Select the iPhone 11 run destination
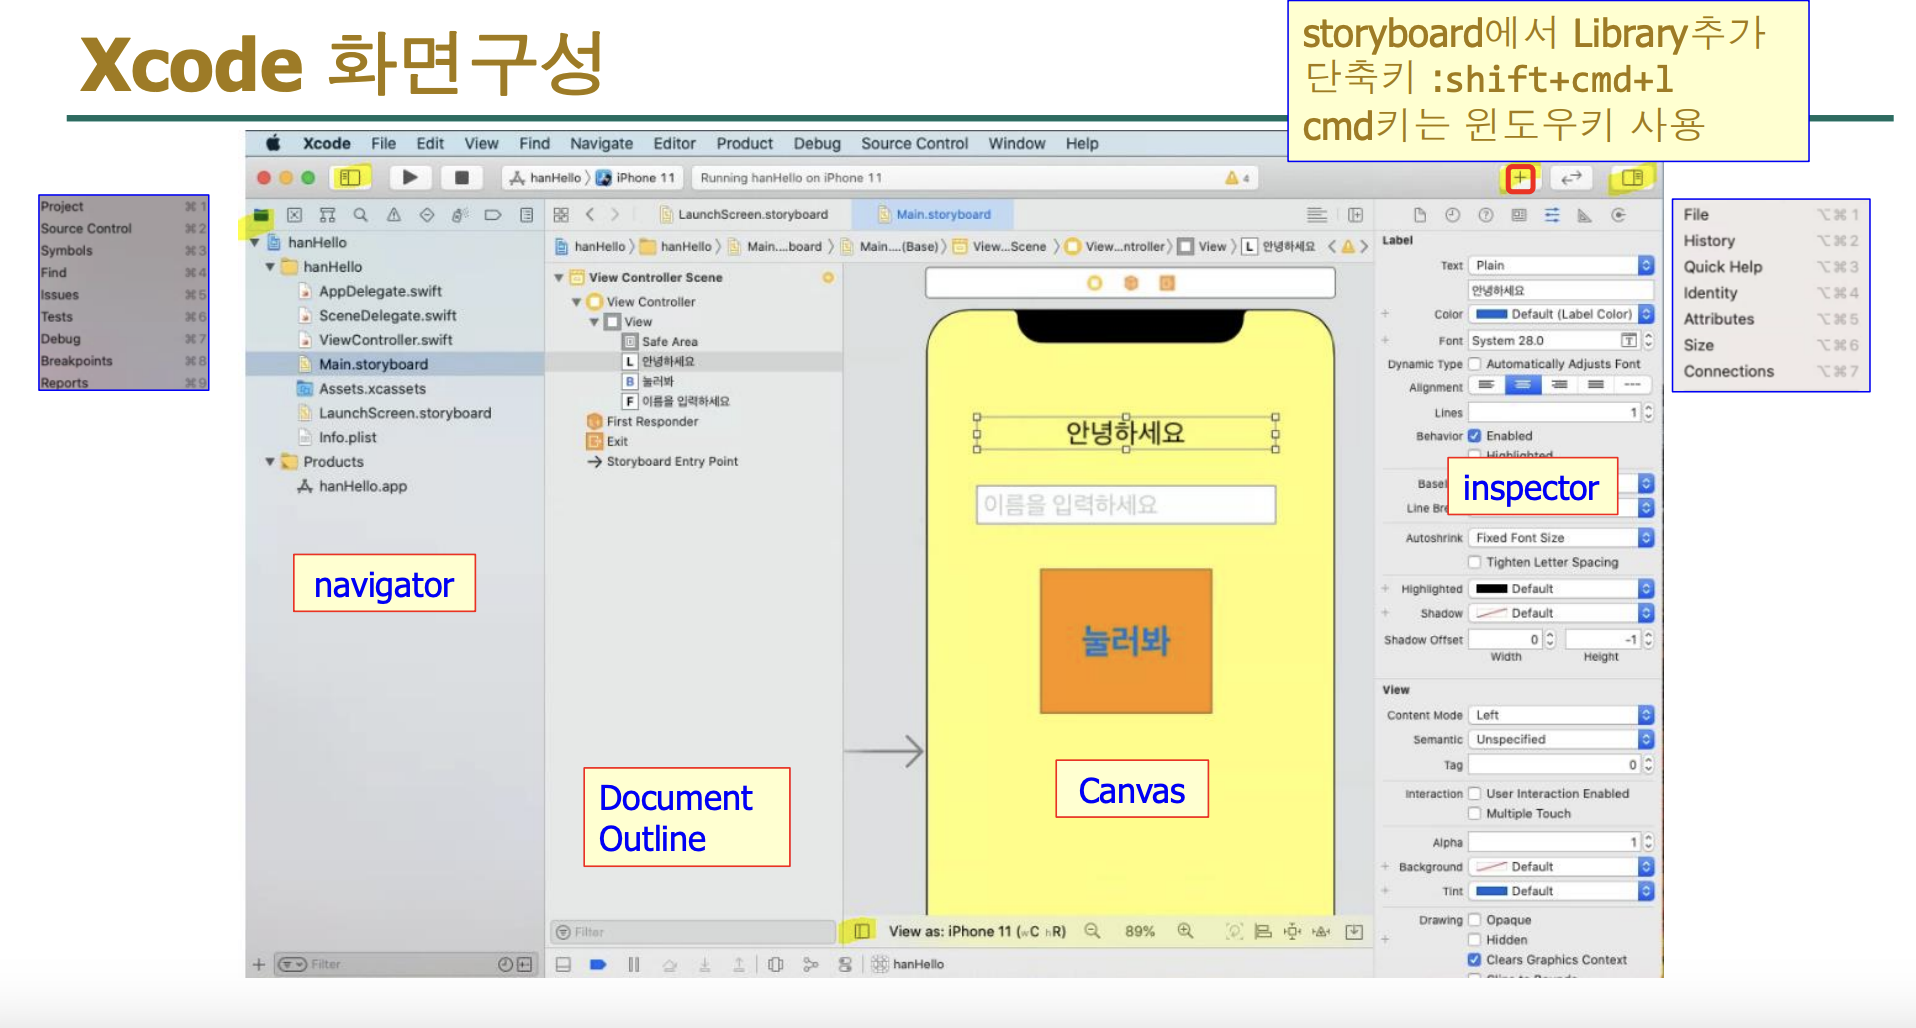The height and width of the screenshot is (1028, 1916). (x=637, y=178)
